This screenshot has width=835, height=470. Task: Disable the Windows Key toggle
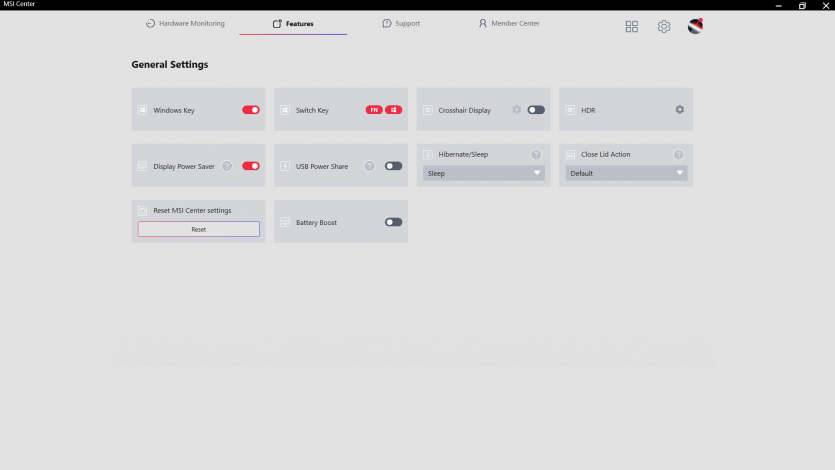[251, 110]
